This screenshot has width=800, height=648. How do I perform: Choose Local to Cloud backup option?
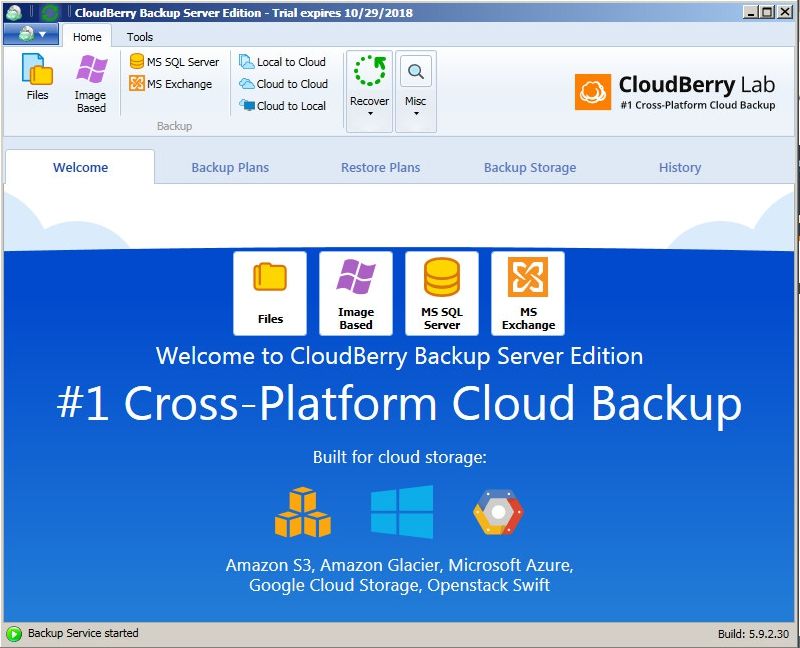point(282,62)
